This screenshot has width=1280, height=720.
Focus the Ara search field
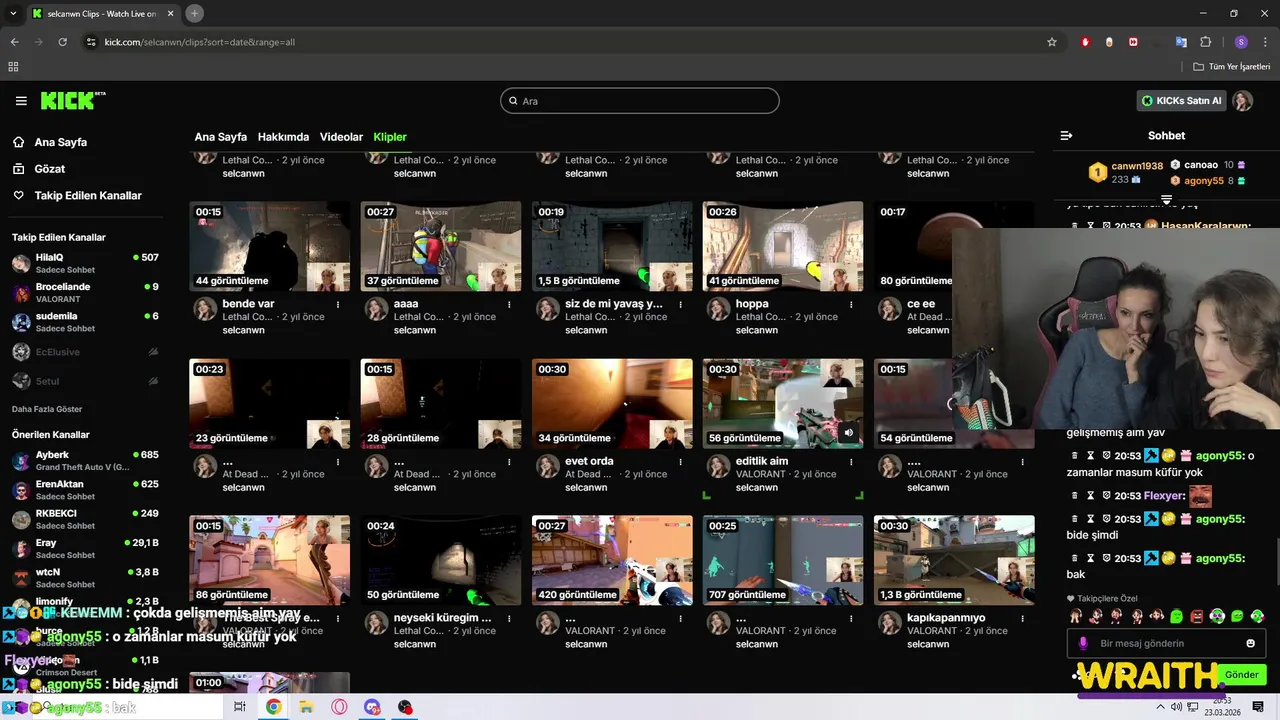coord(640,101)
